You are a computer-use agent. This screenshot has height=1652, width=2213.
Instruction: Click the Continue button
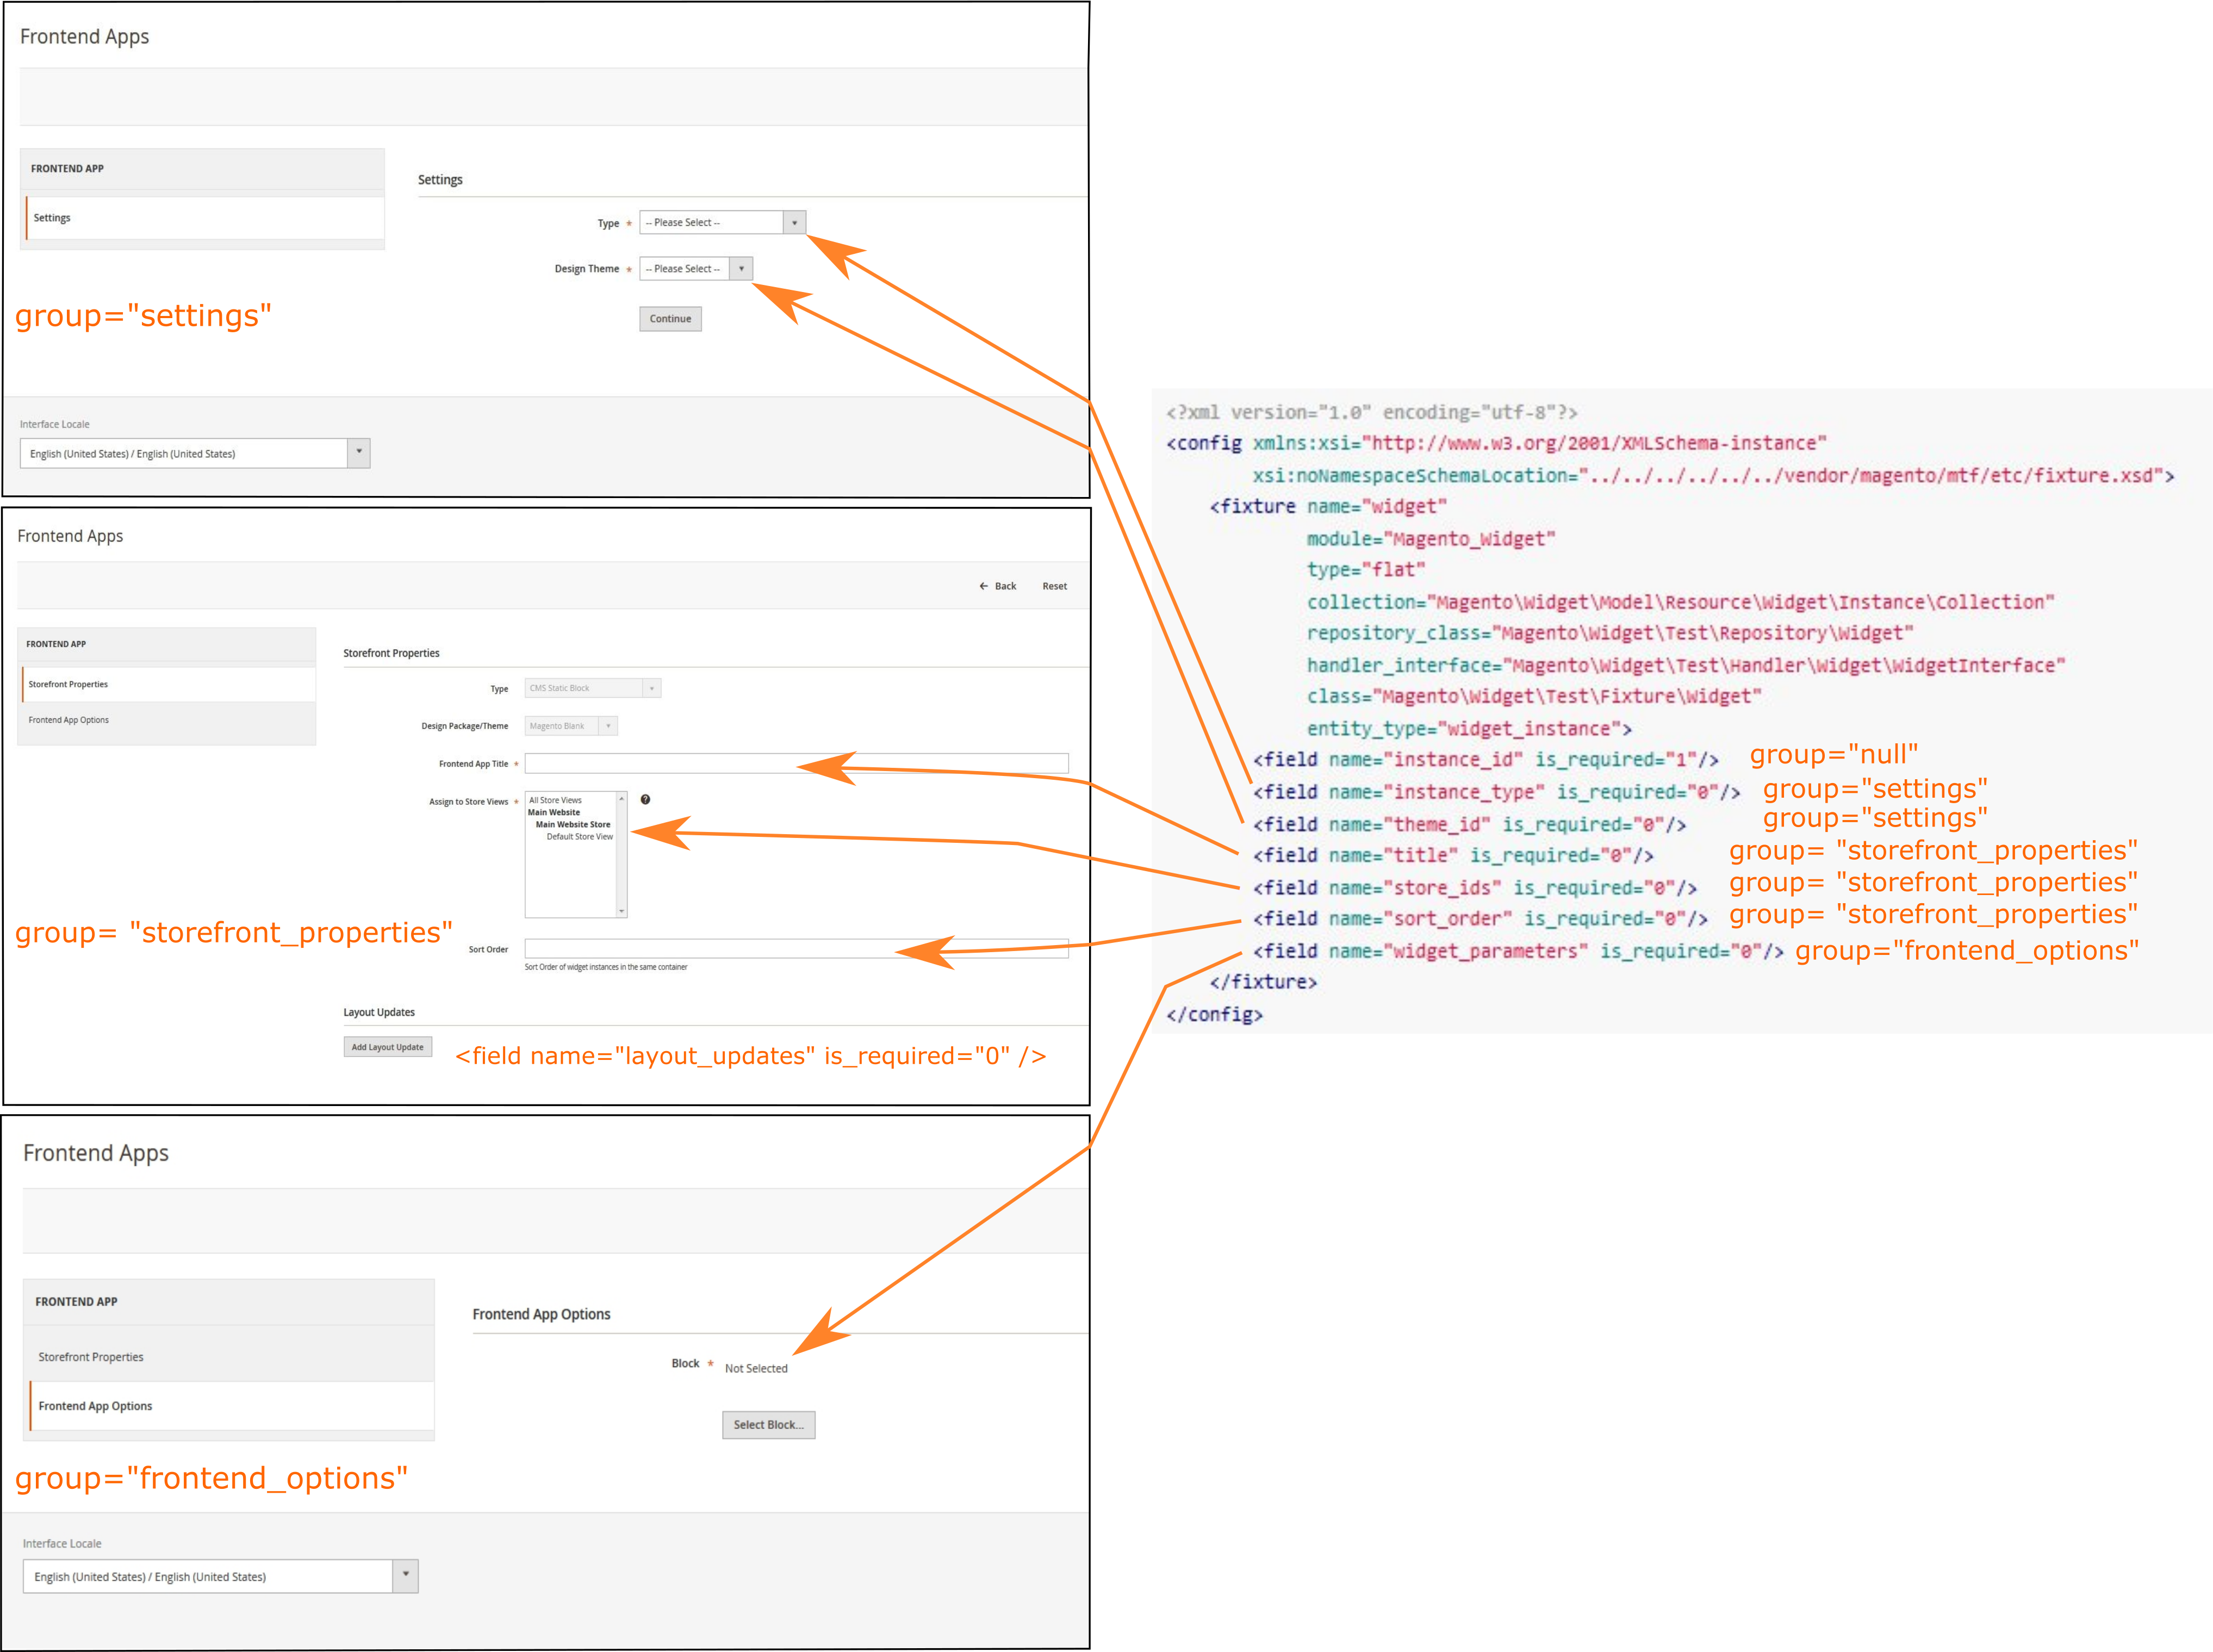(x=670, y=319)
